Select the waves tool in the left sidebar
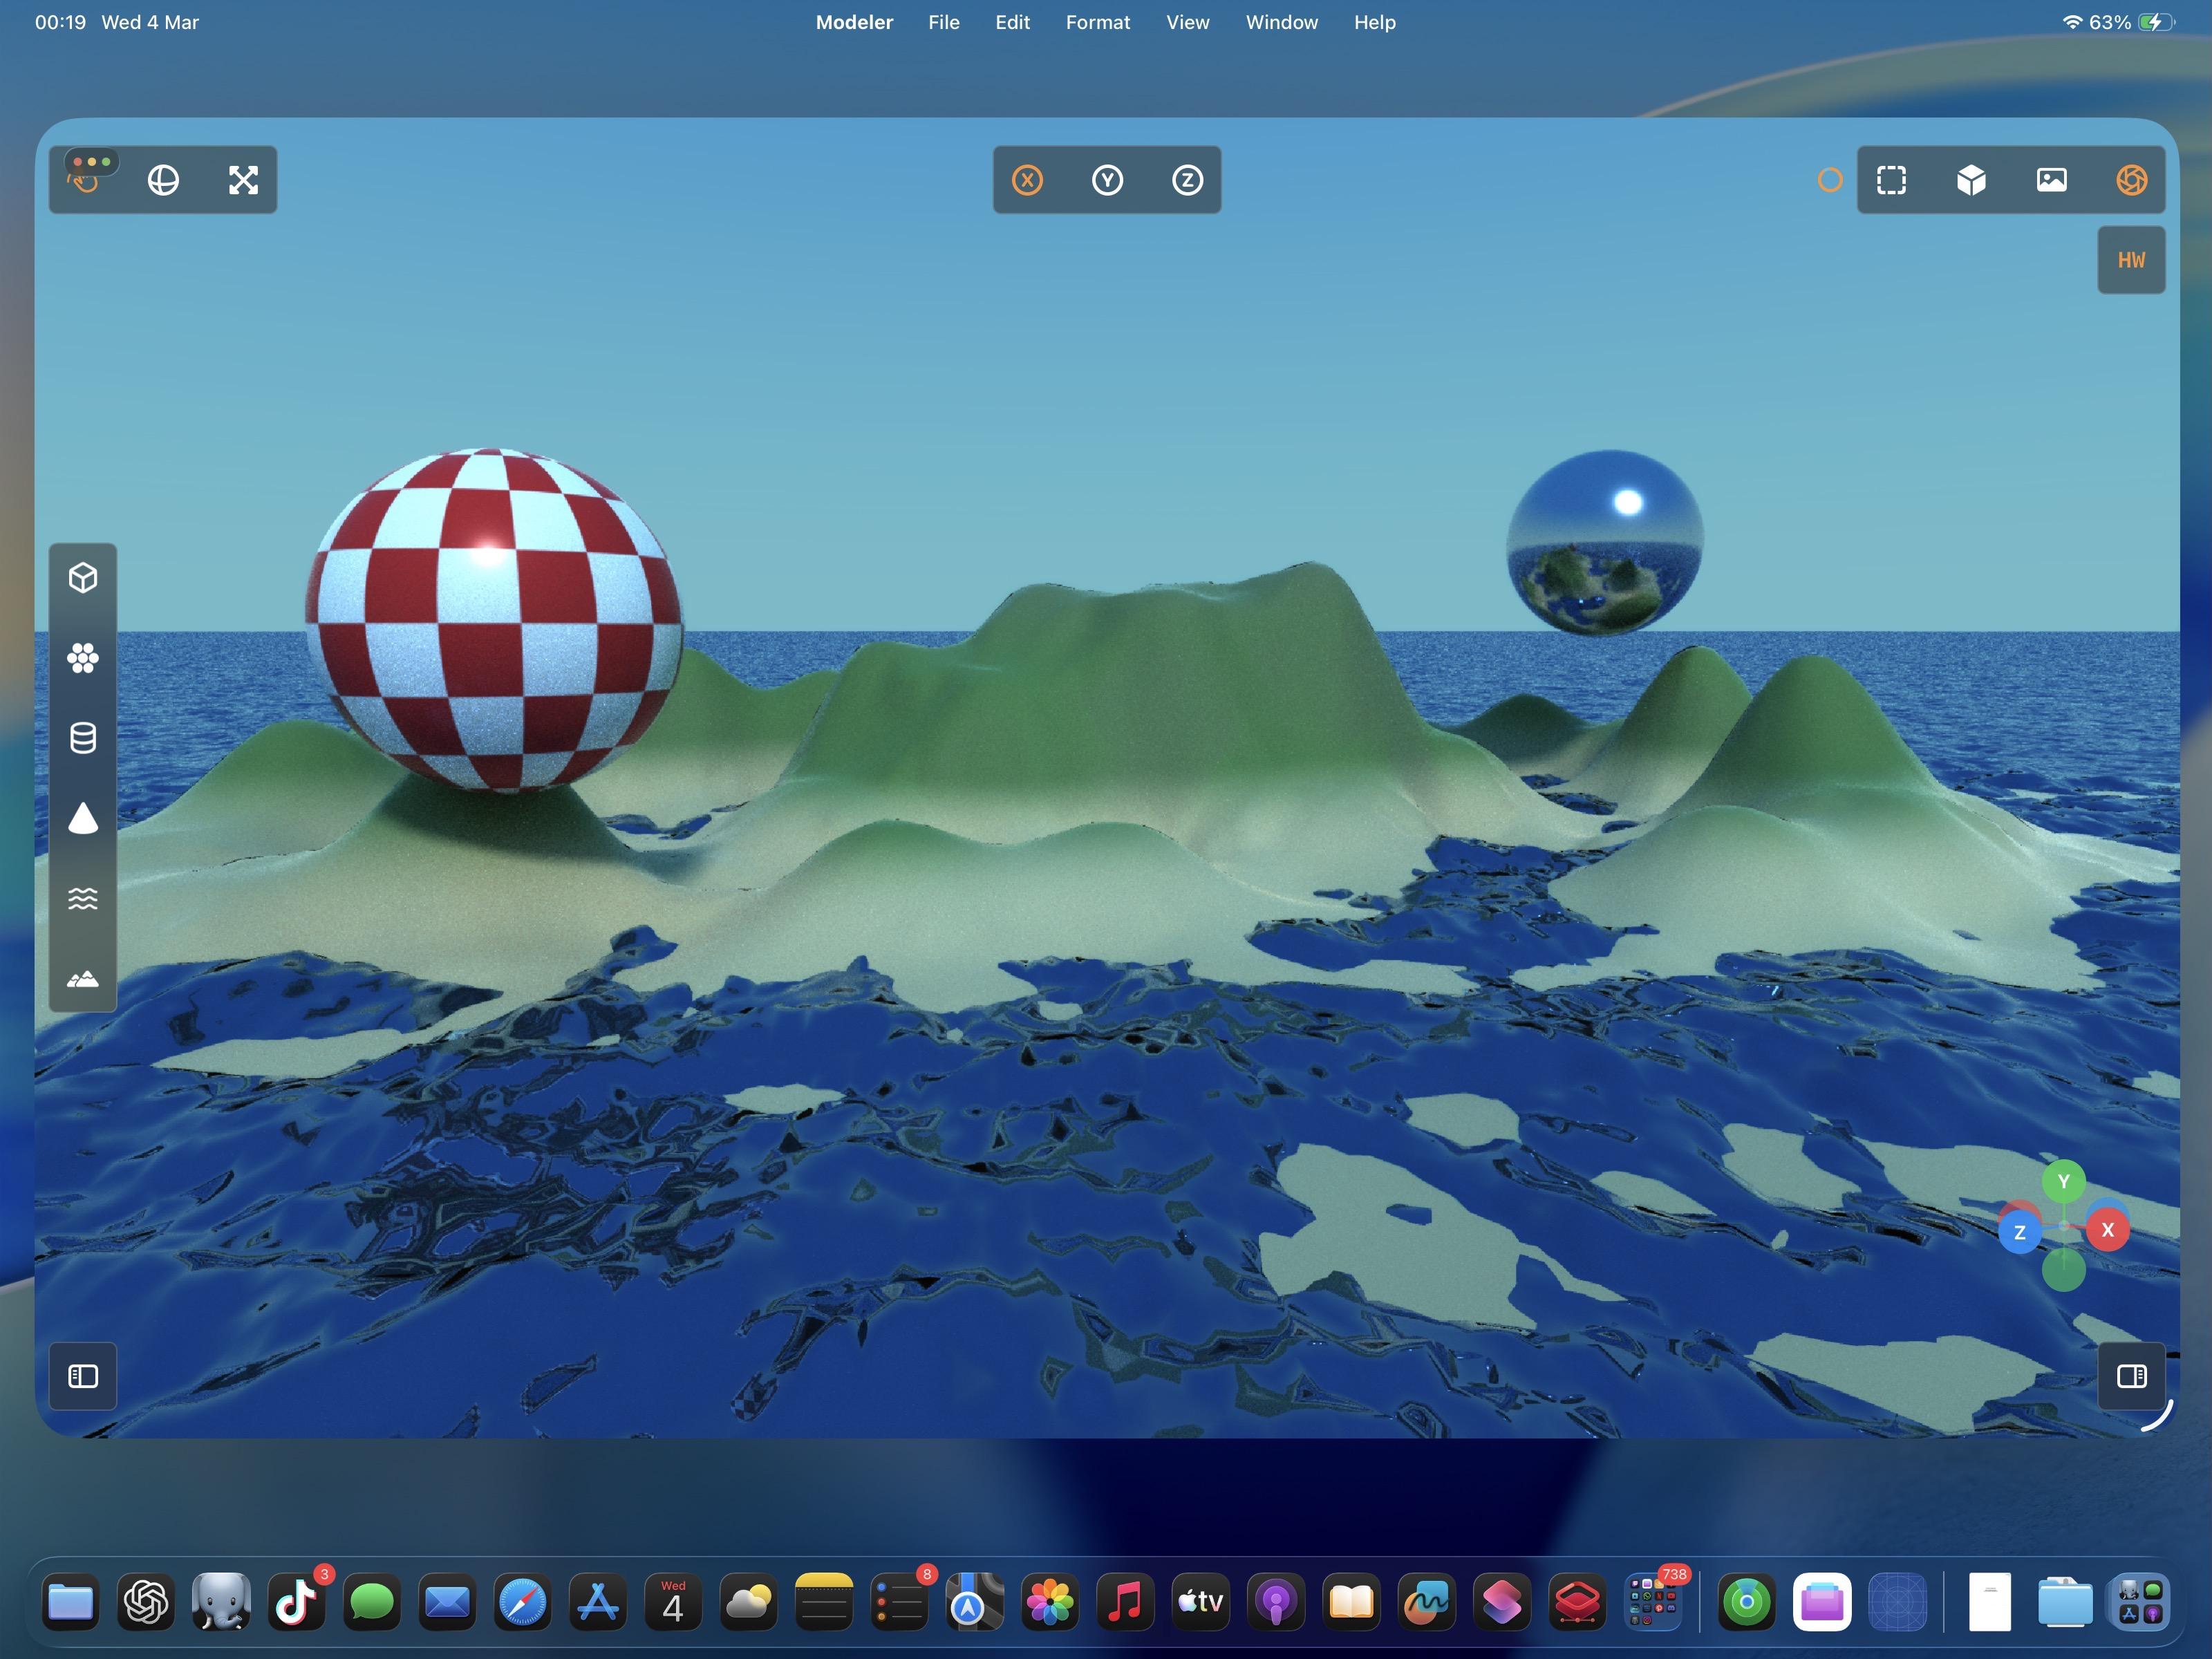The image size is (2212, 1659). pyautogui.click(x=83, y=898)
